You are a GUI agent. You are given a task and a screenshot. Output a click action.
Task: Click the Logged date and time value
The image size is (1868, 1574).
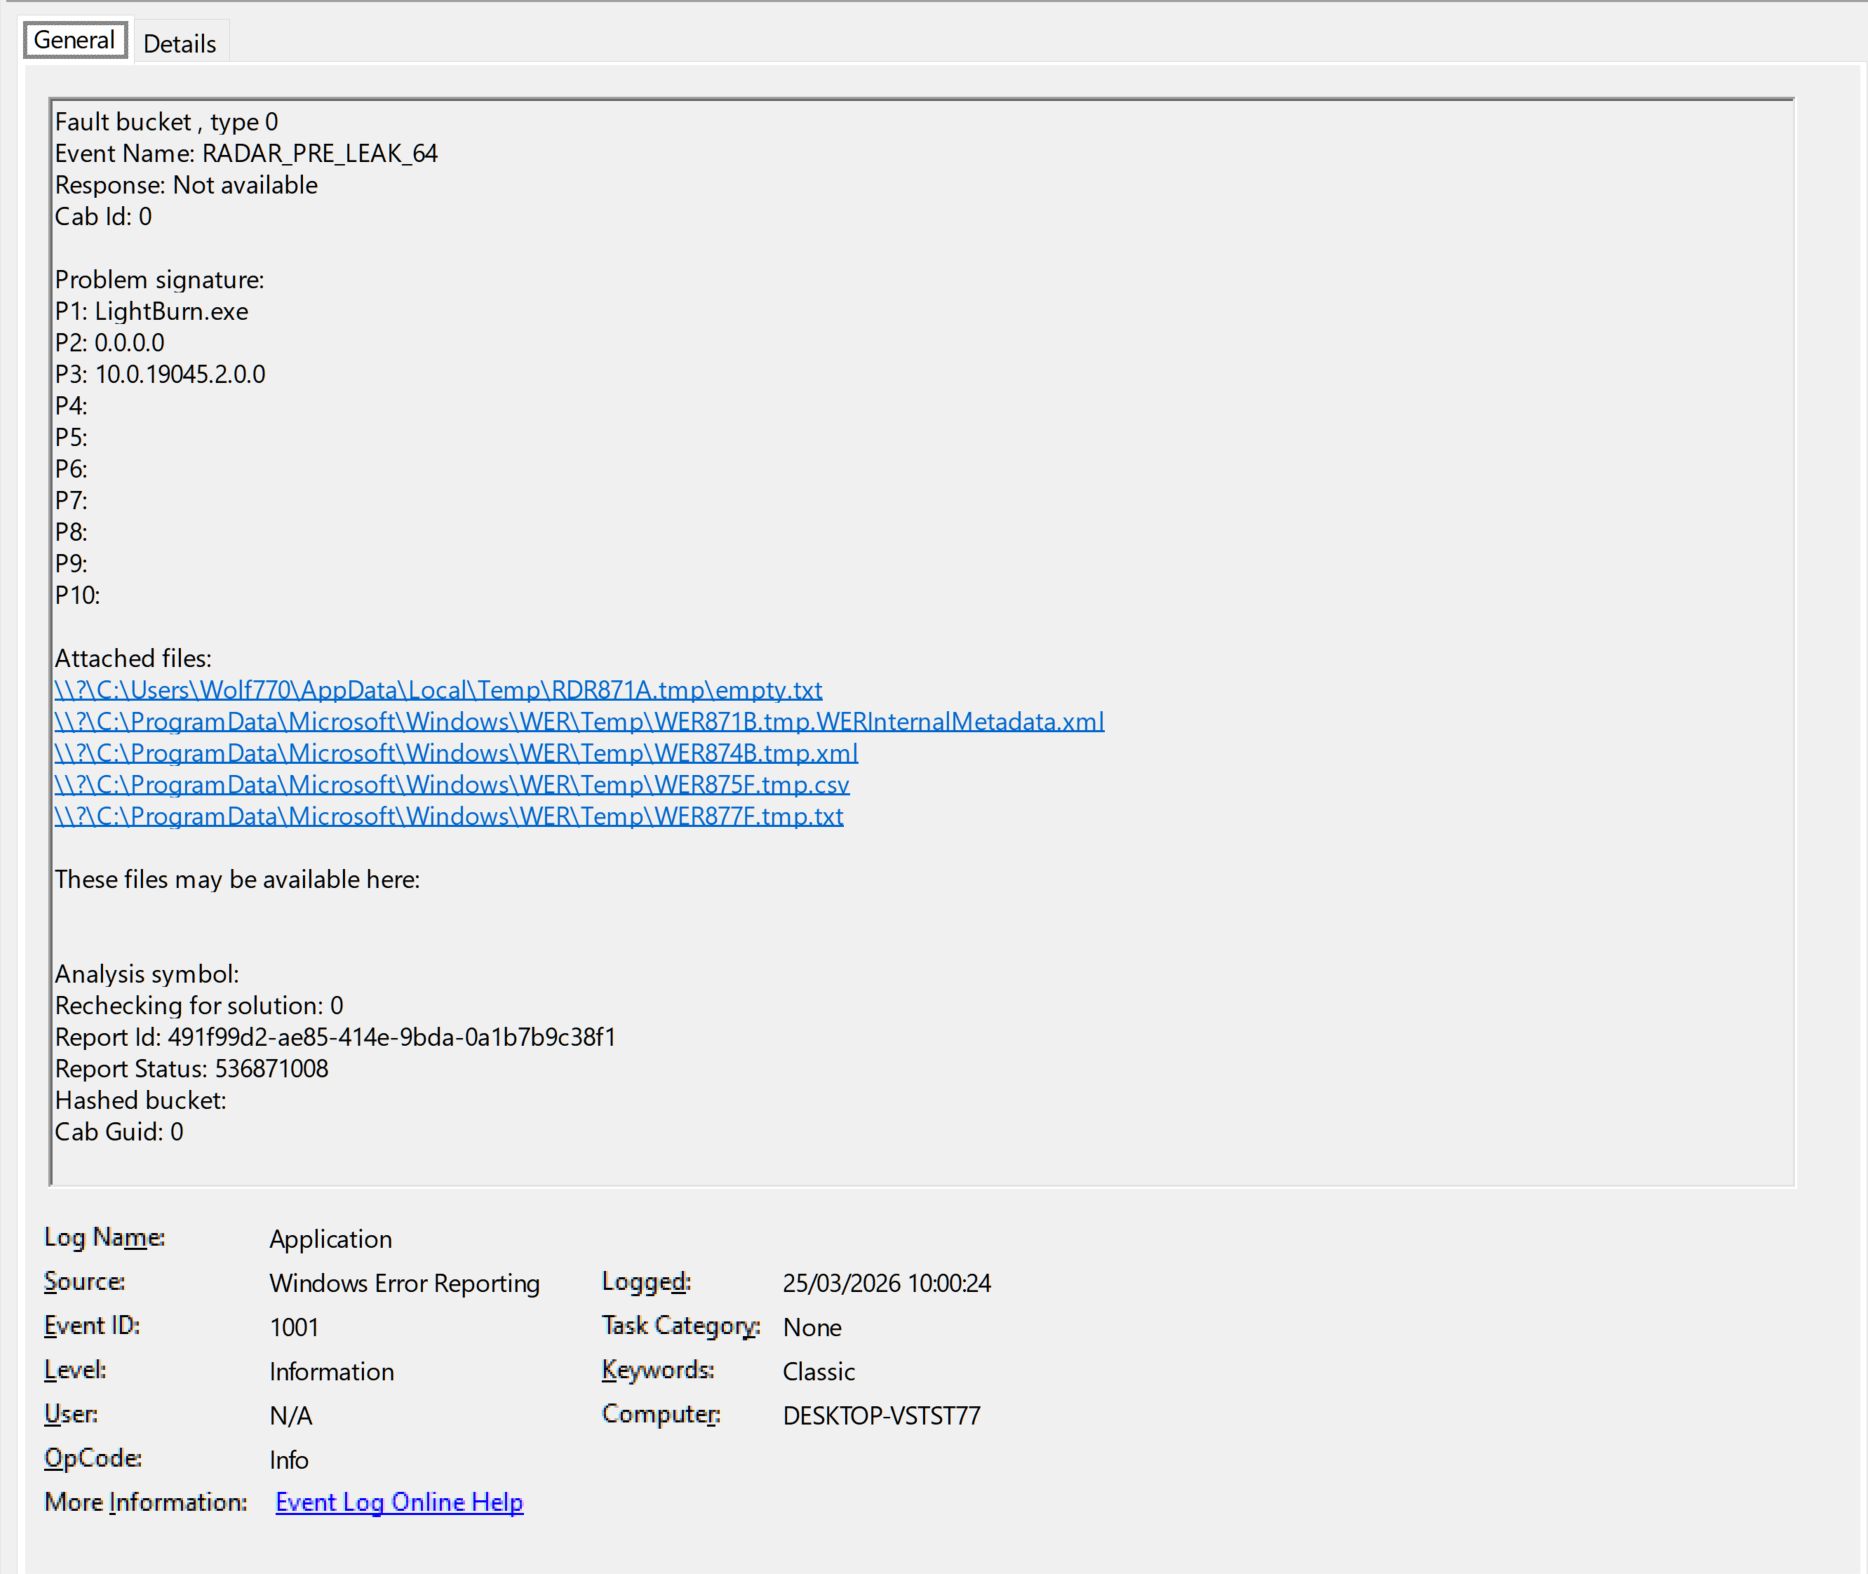point(886,1283)
